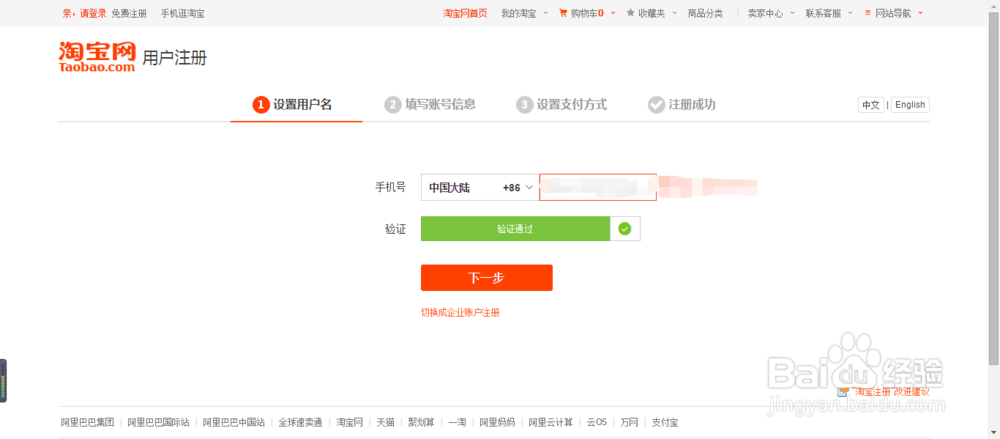Click the Taobao.com logo
1000x439 pixels.
point(97,57)
